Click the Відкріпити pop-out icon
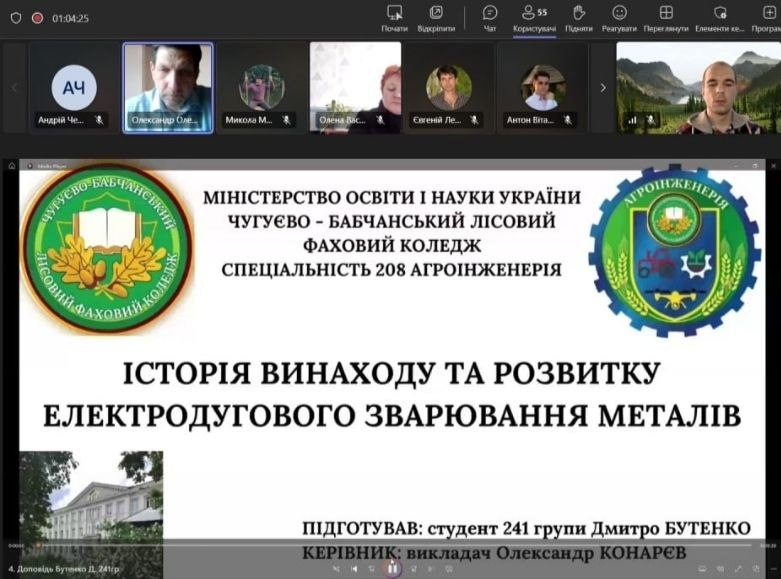Screen dimensions: 781x579 [x=436, y=17]
